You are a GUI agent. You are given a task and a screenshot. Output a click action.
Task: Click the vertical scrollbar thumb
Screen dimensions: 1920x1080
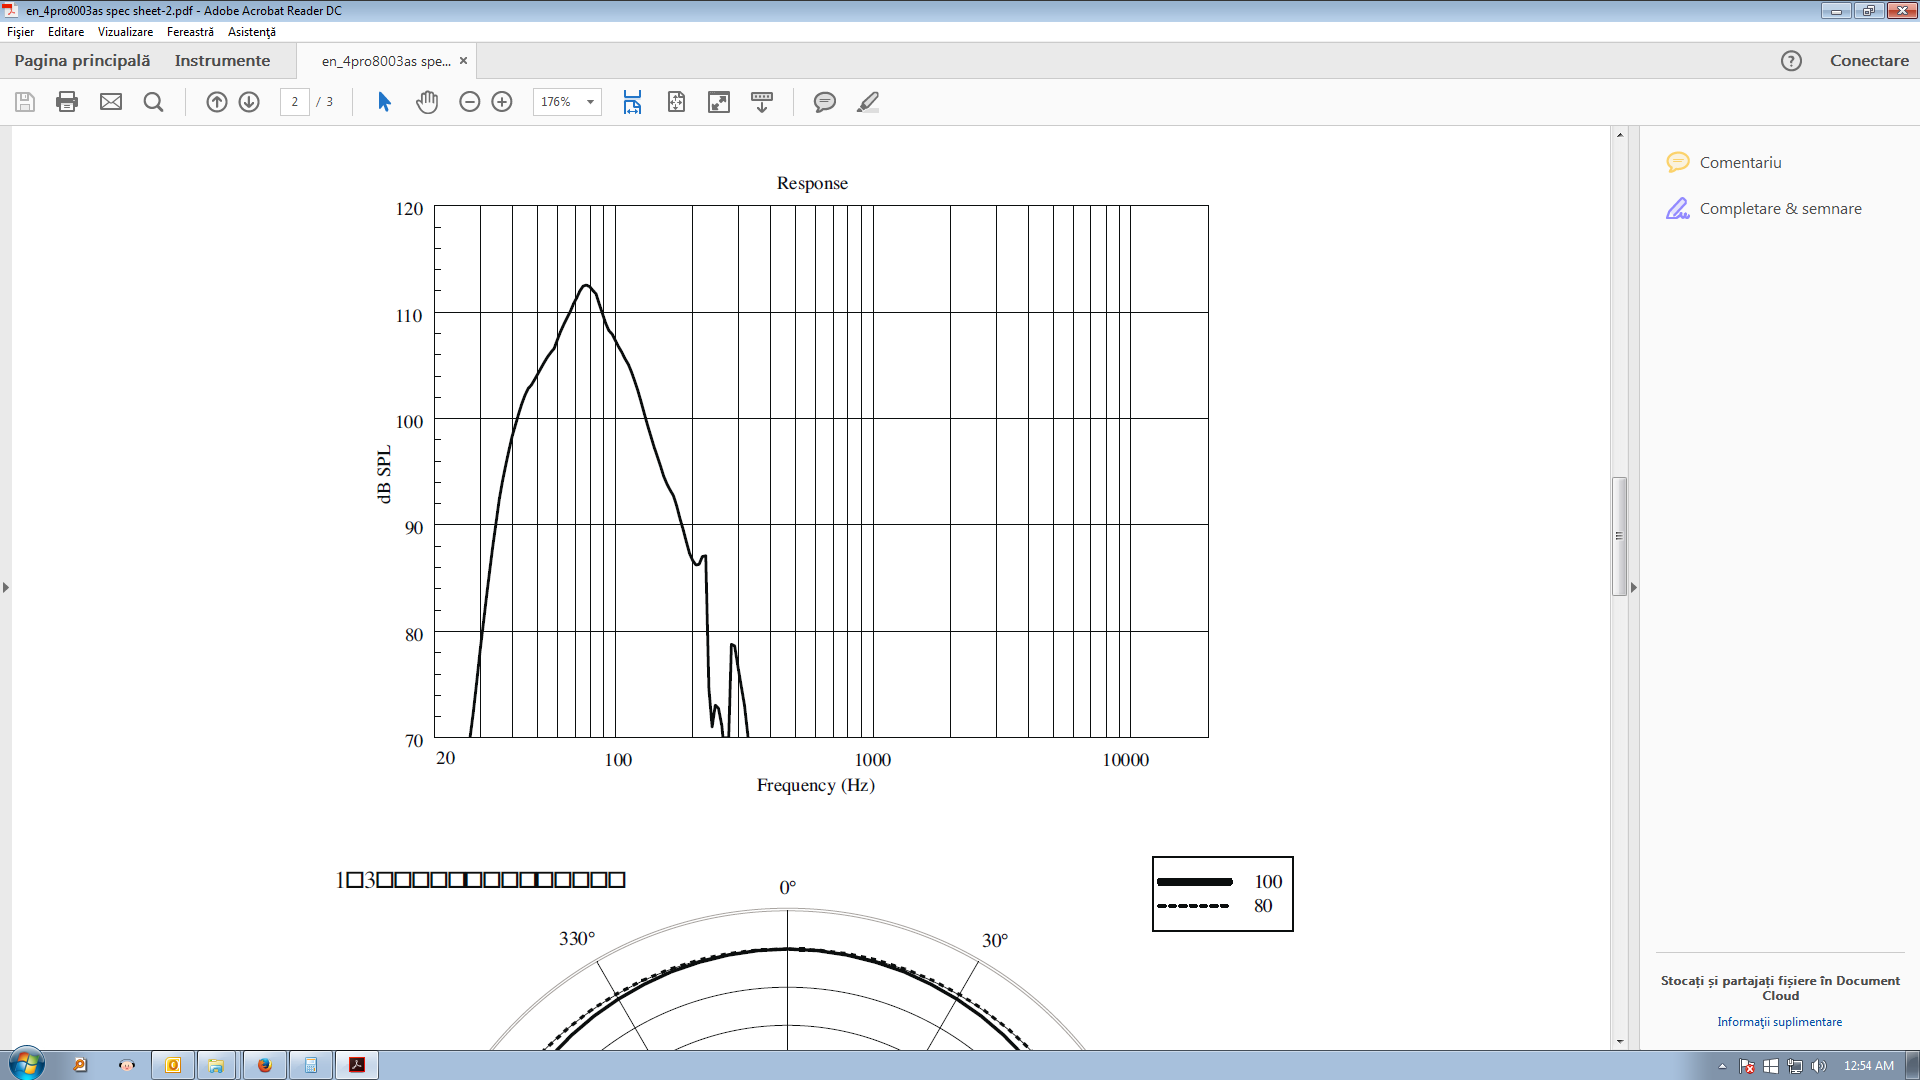pyautogui.click(x=1620, y=536)
